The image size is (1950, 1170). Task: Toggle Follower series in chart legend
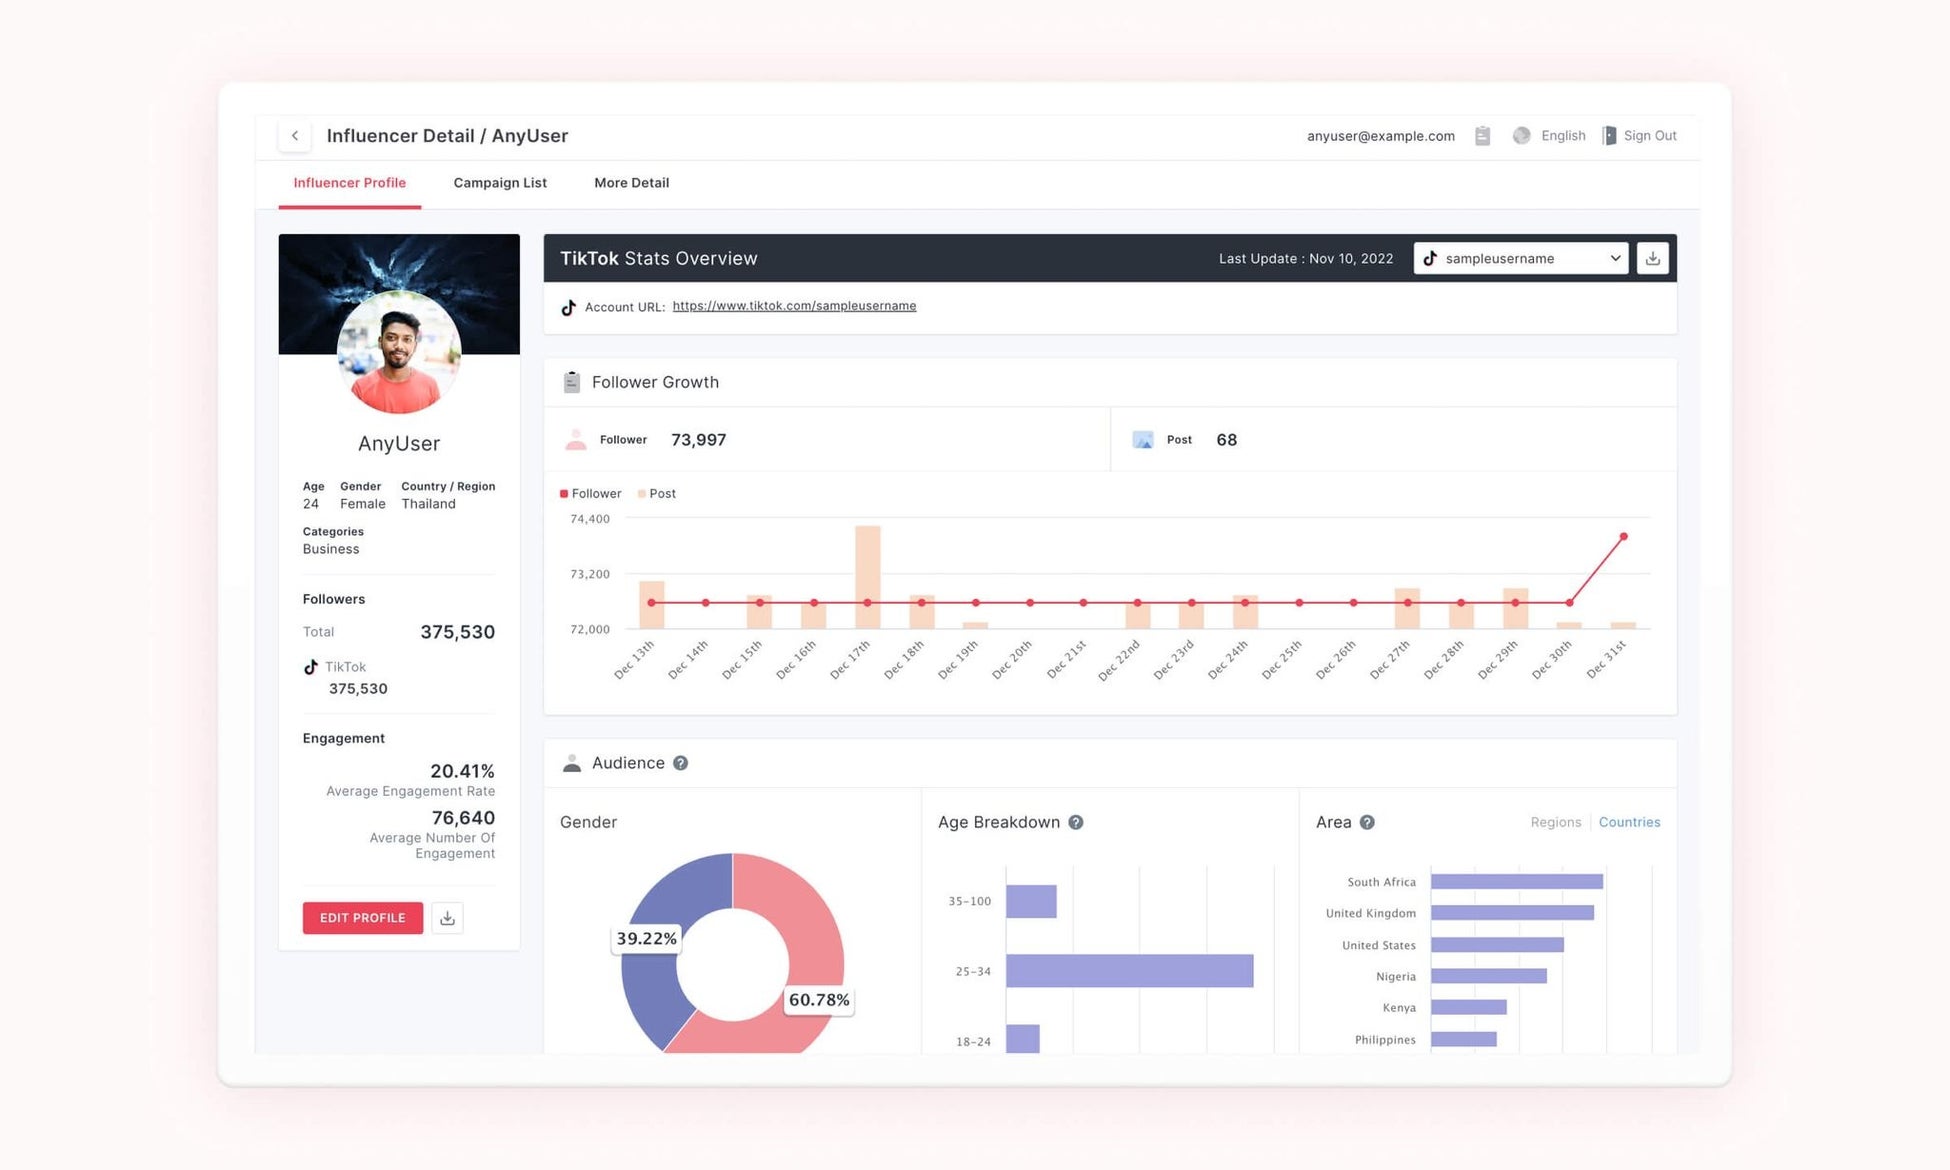(x=590, y=494)
